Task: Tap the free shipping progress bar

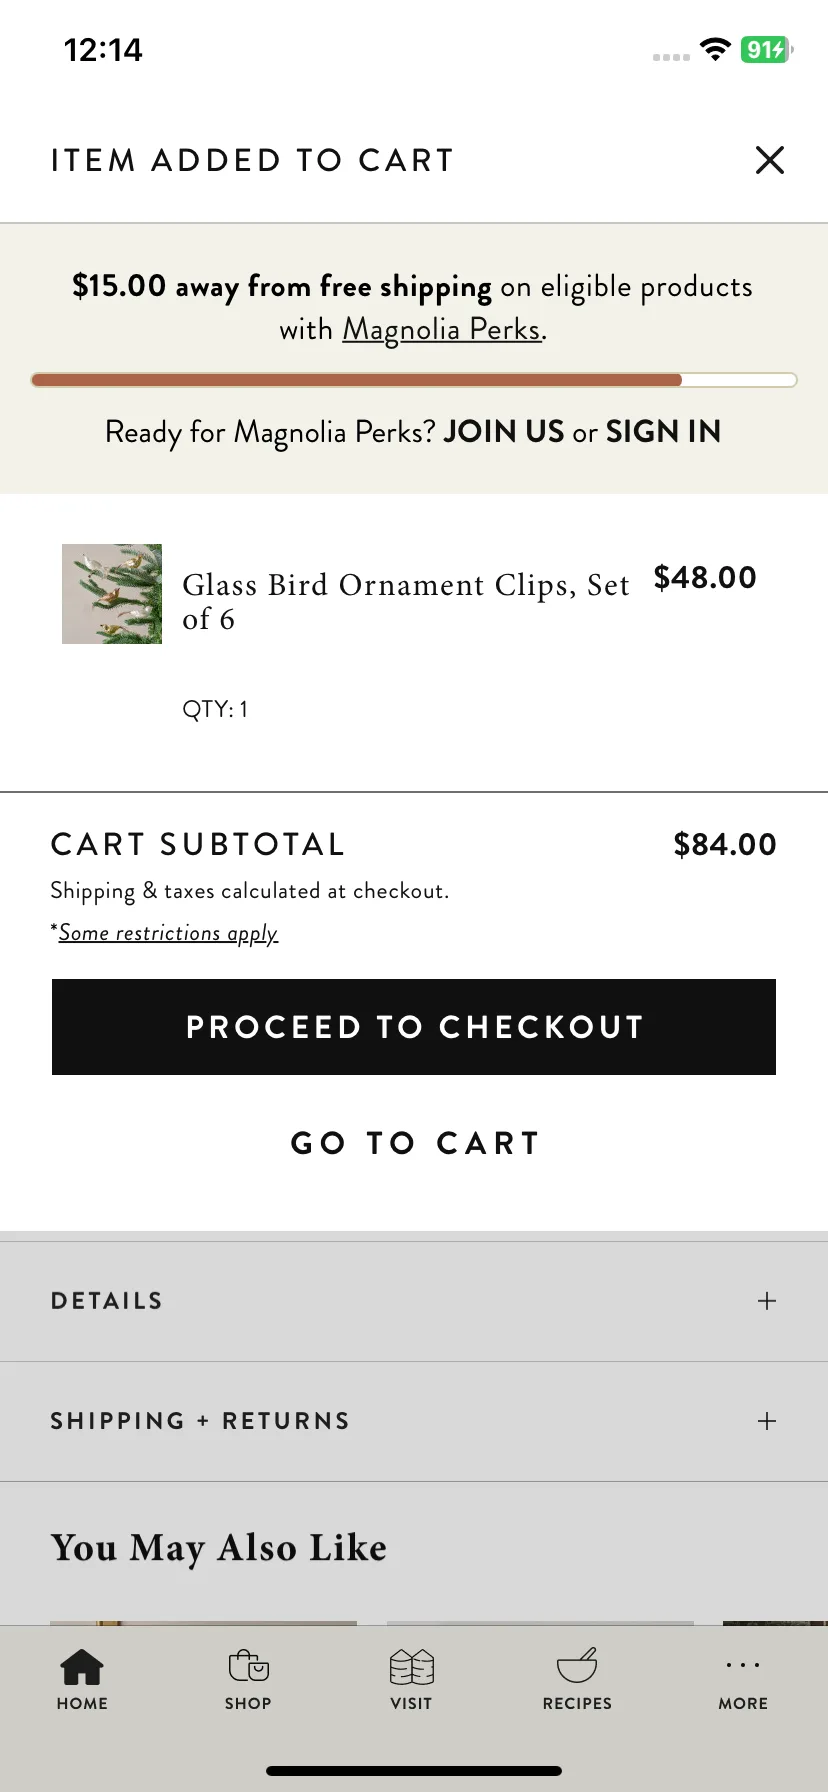Action: pos(414,380)
